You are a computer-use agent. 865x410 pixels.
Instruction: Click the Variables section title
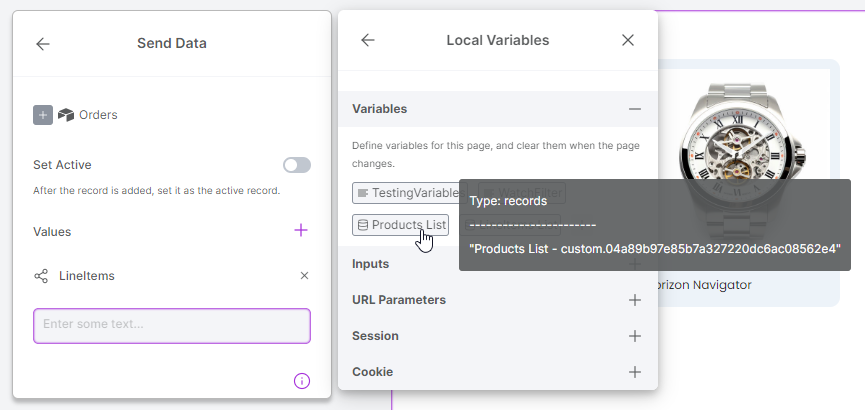click(380, 109)
